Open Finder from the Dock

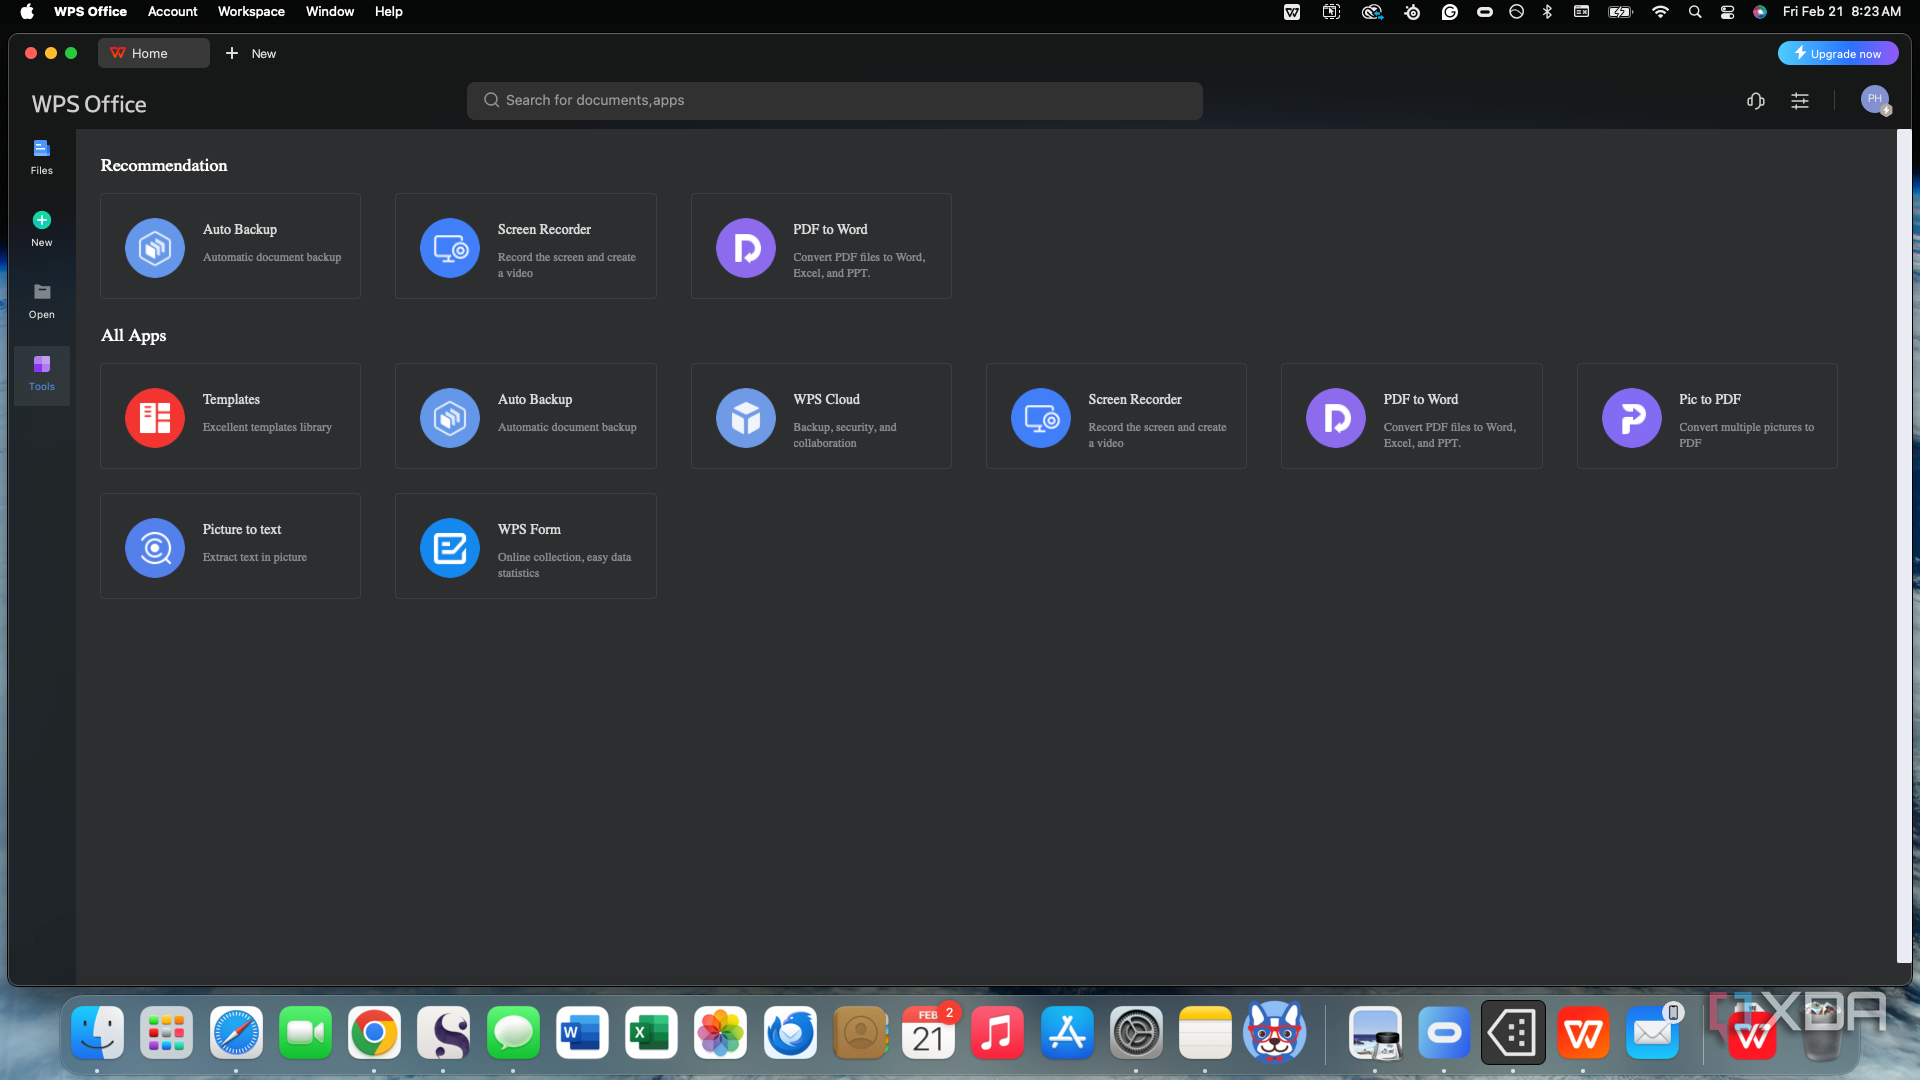point(97,1033)
